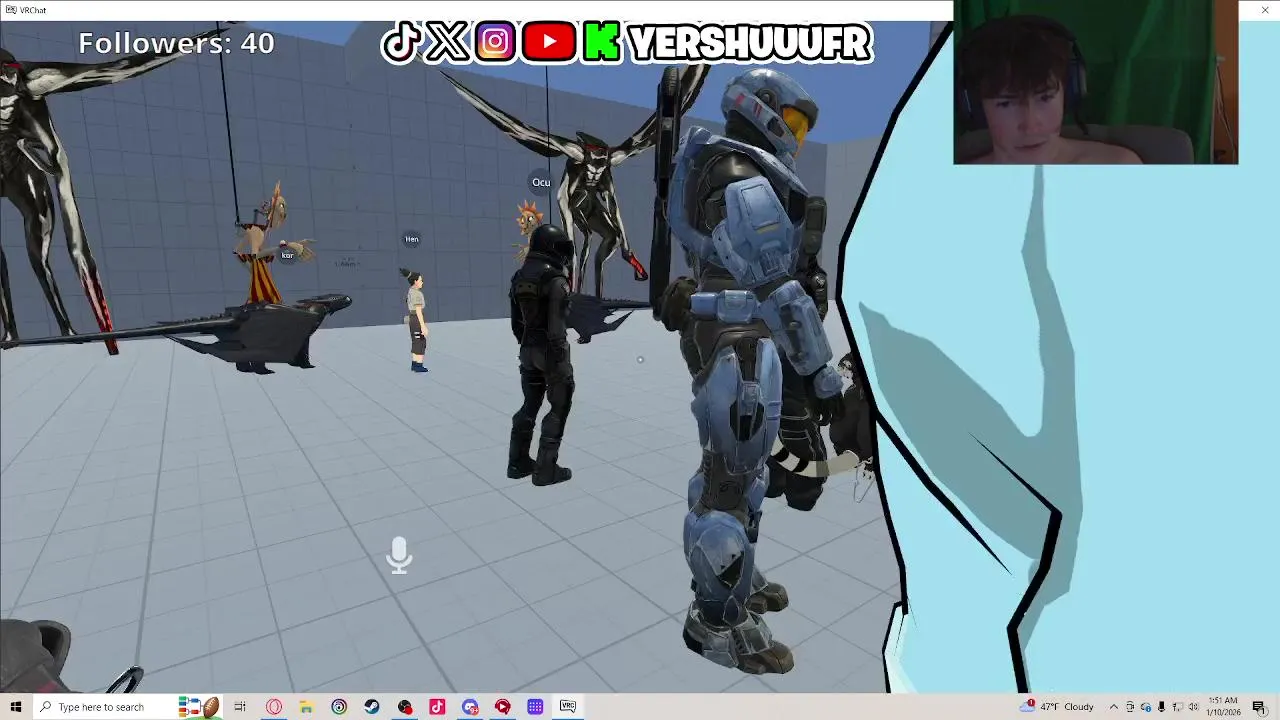This screenshot has height=720, width=1280.
Task: Expand the hidden system tray icons chevron
Action: (1113, 707)
